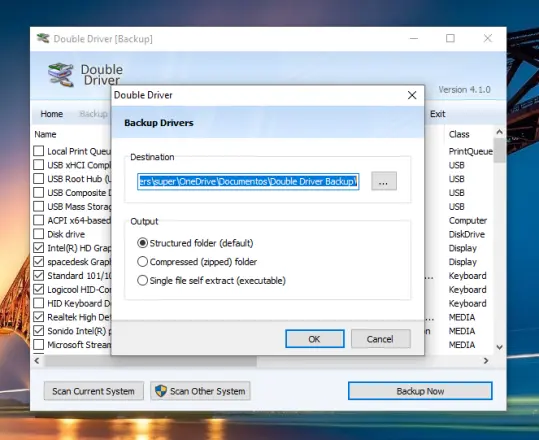Check the USB xHCI Compliant checkbox
The height and width of the screenshot is (440, 539).
pos(38,165)
